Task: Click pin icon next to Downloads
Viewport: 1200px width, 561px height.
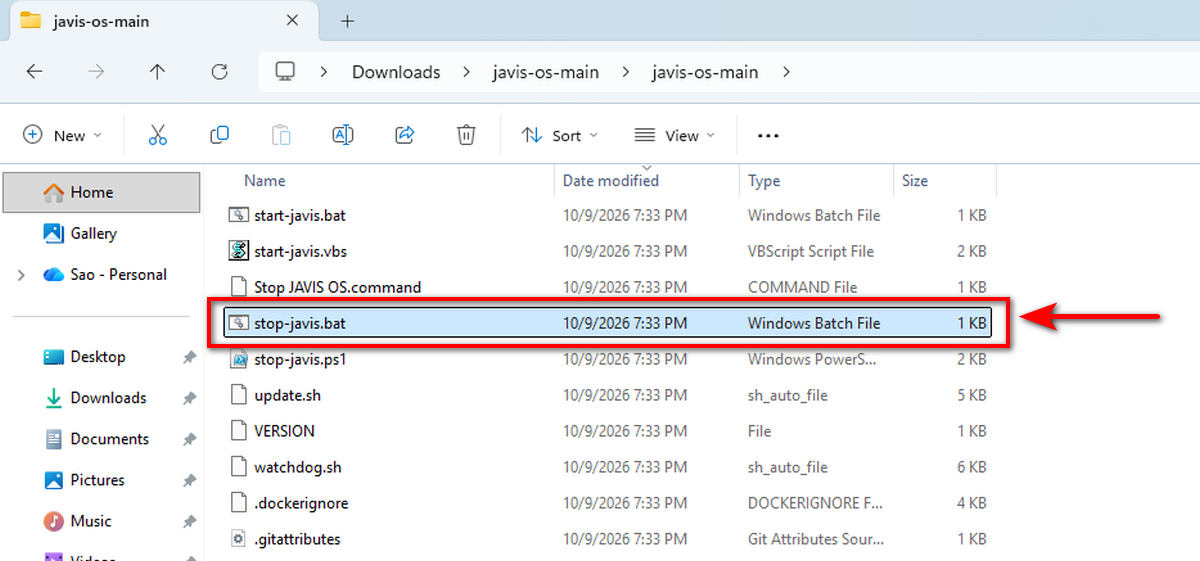Action: [189, 398]
